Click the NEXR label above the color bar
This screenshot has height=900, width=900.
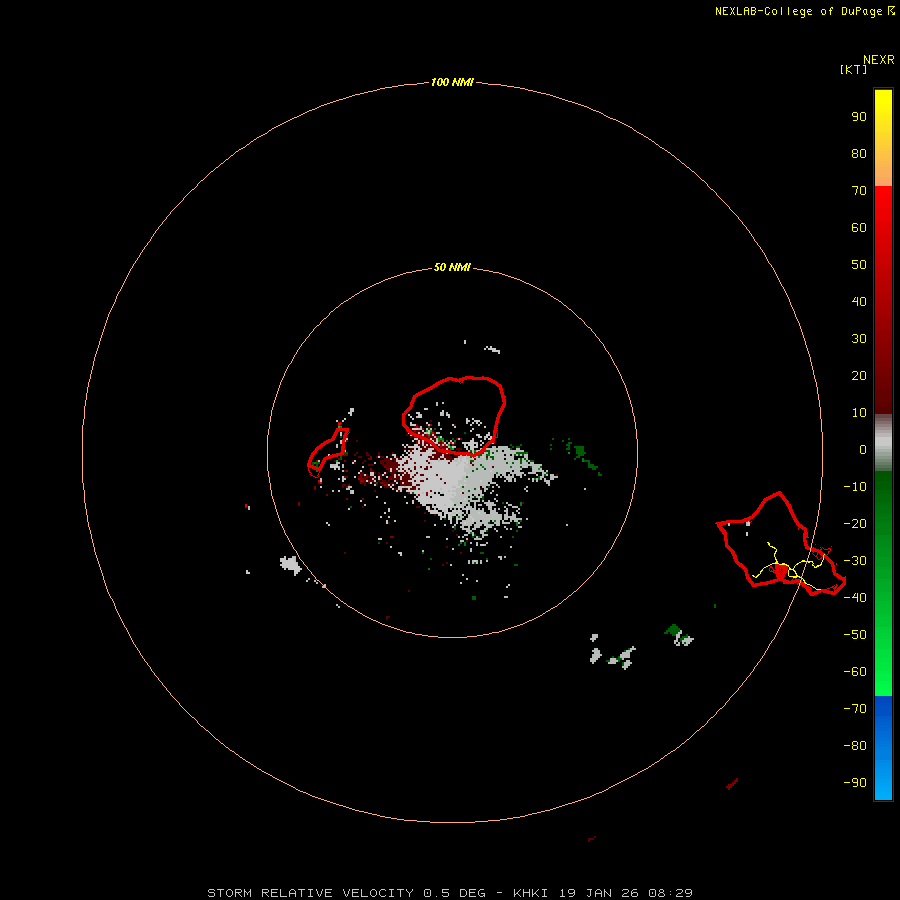pyautogui.click(x=878, y=59)
